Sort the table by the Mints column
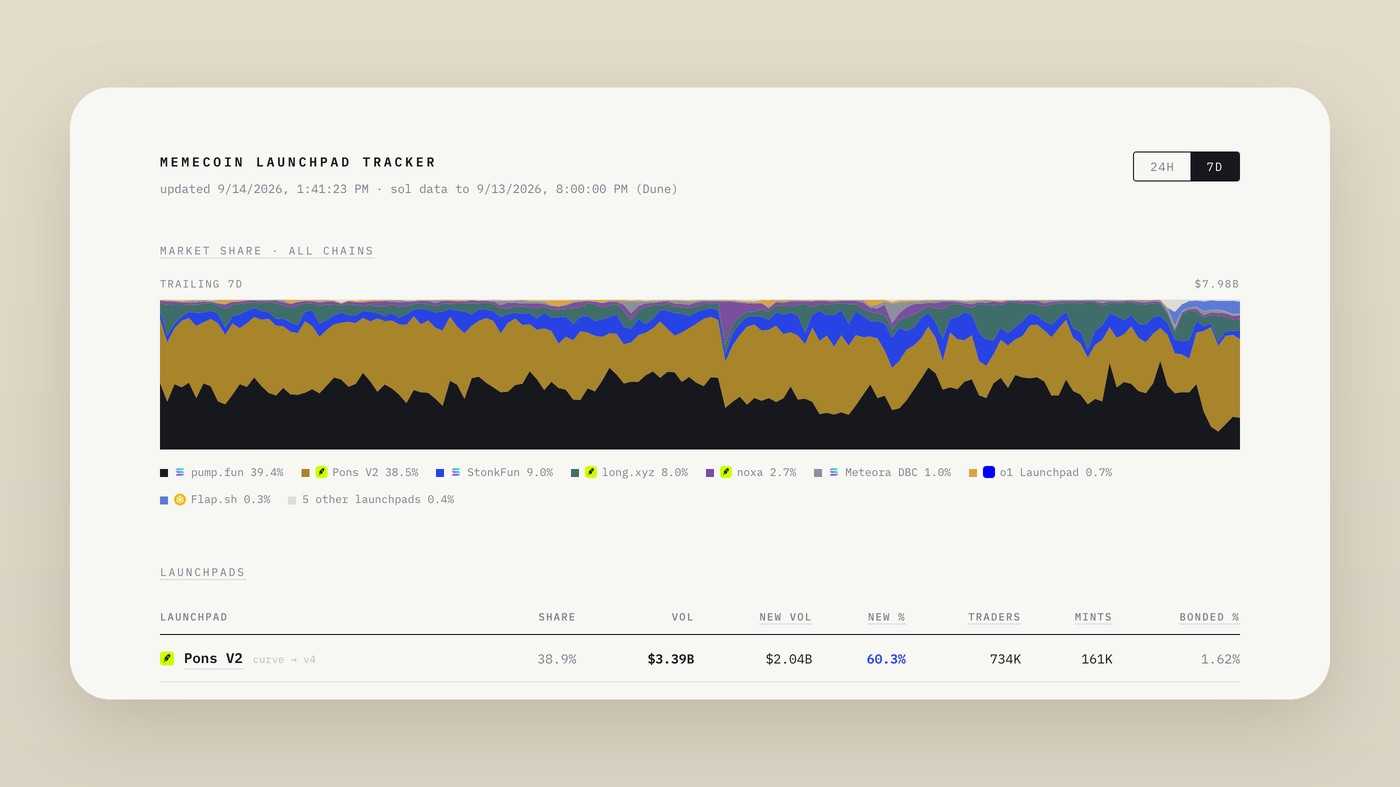The image size is (1400, 787). coord(1093,617)
